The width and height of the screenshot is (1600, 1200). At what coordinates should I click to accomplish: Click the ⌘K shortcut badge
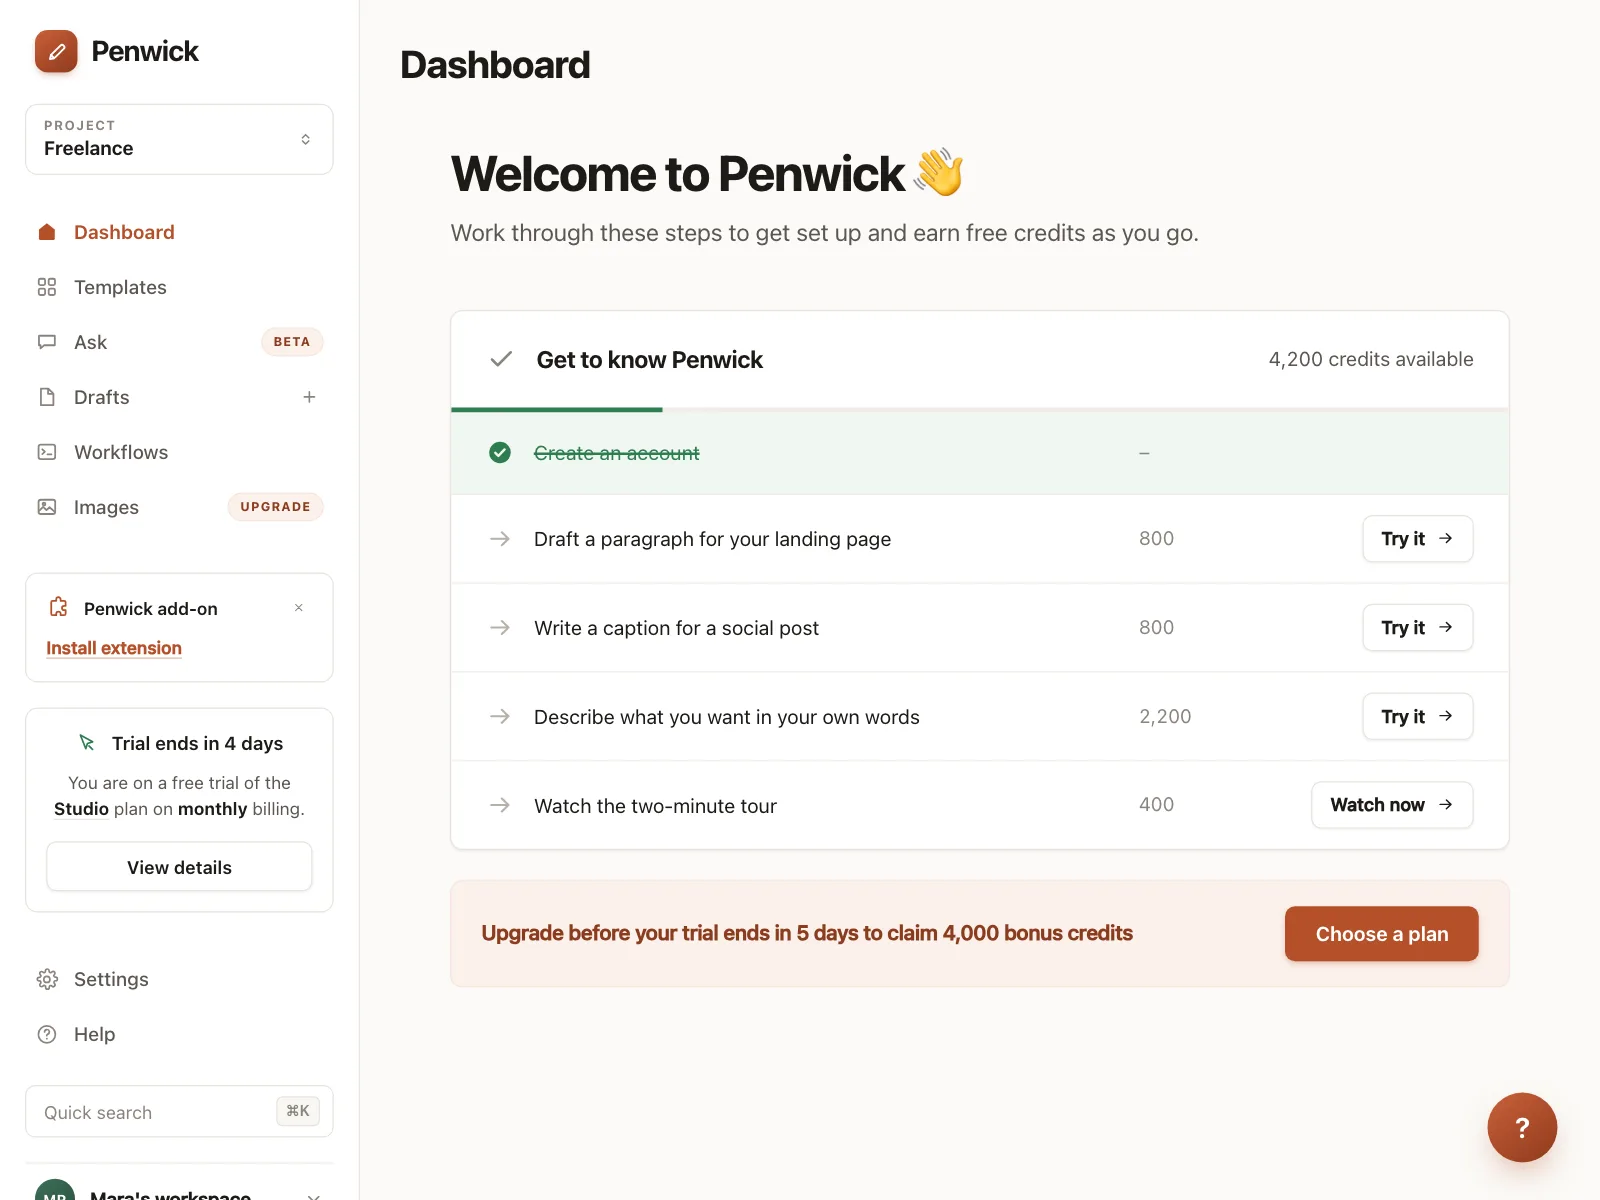tap(298, 1111)
